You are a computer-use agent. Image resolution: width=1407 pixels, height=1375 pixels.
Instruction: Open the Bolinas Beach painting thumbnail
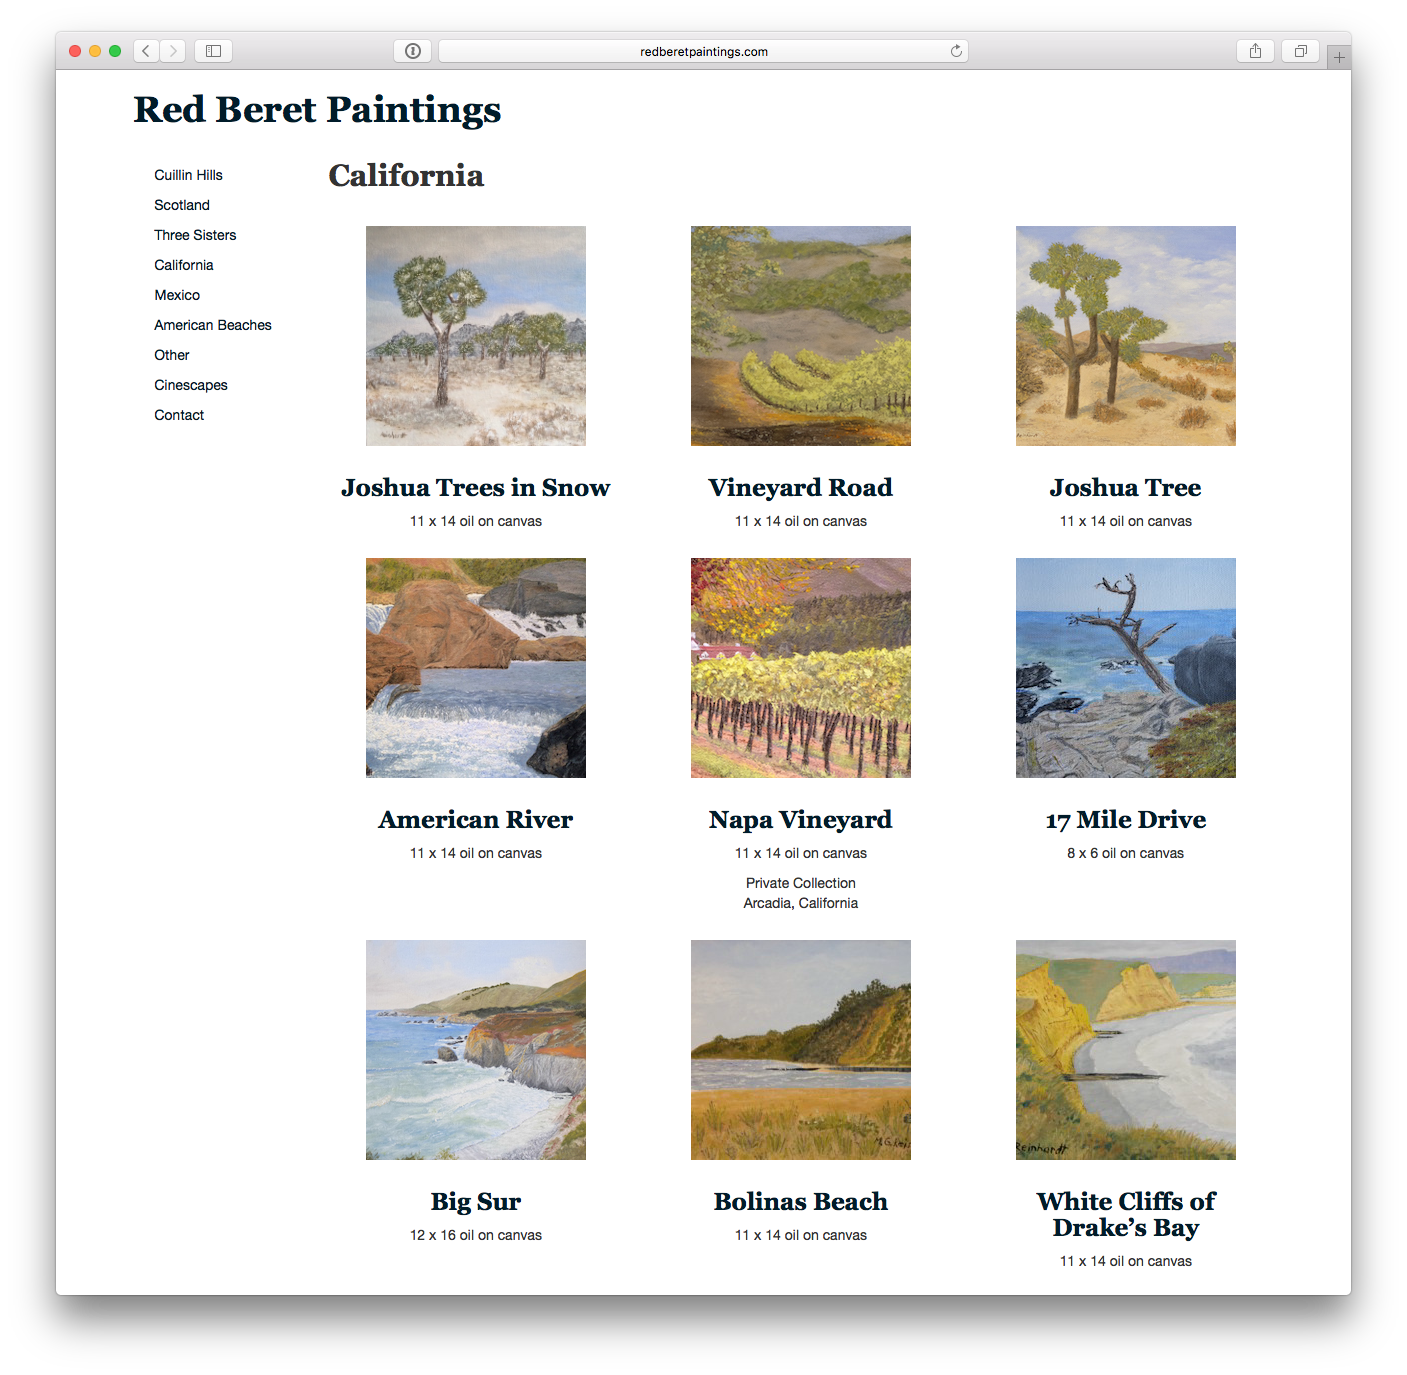[x=801, y=1050]
